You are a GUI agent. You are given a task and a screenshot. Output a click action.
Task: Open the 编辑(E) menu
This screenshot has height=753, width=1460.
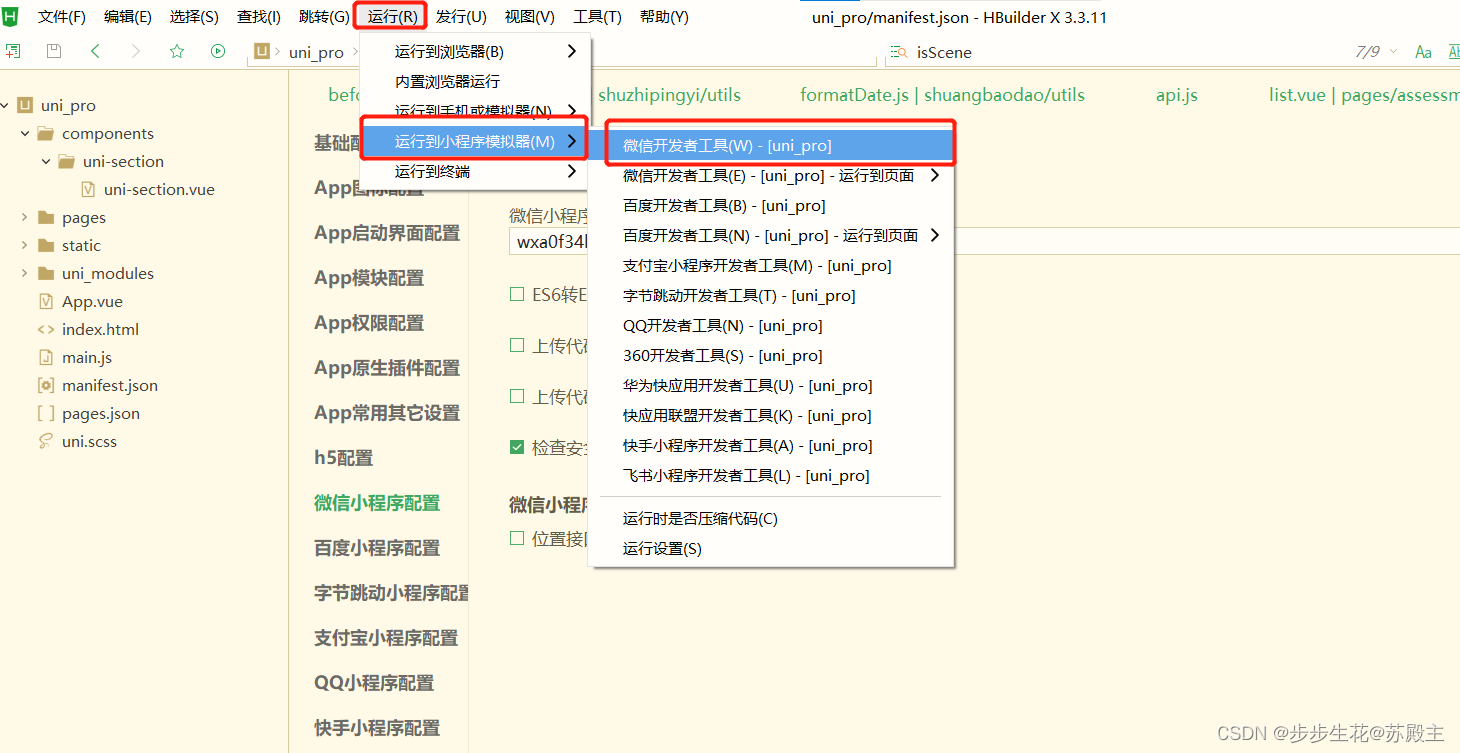(x=128, y=17)
